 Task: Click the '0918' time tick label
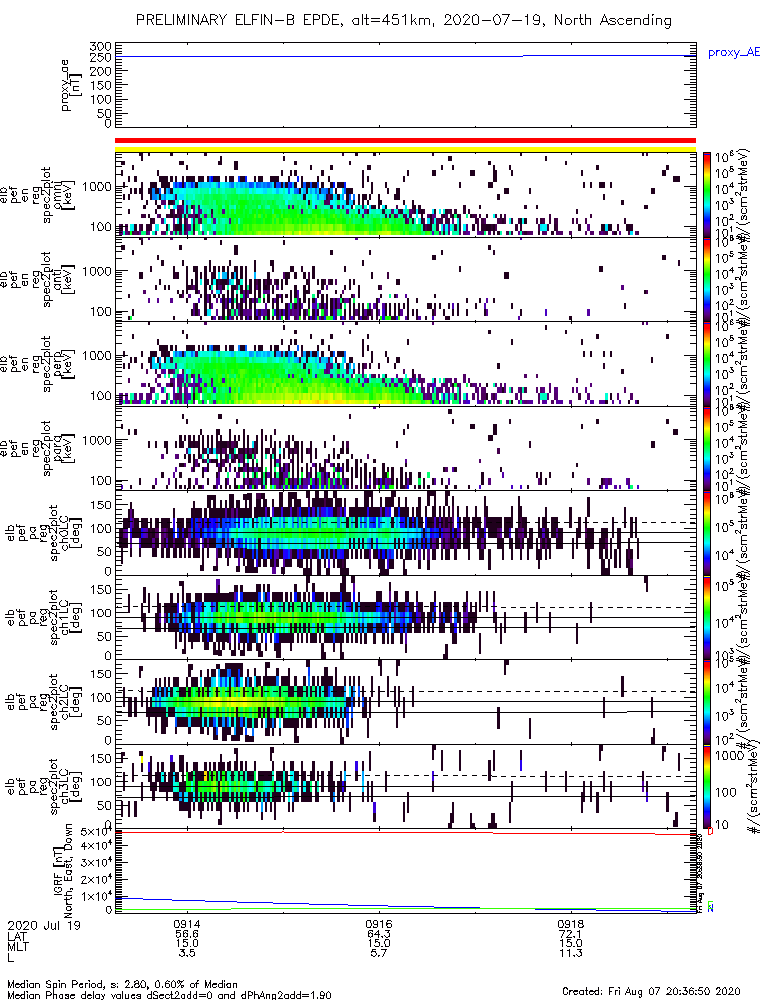pos(570,924)
